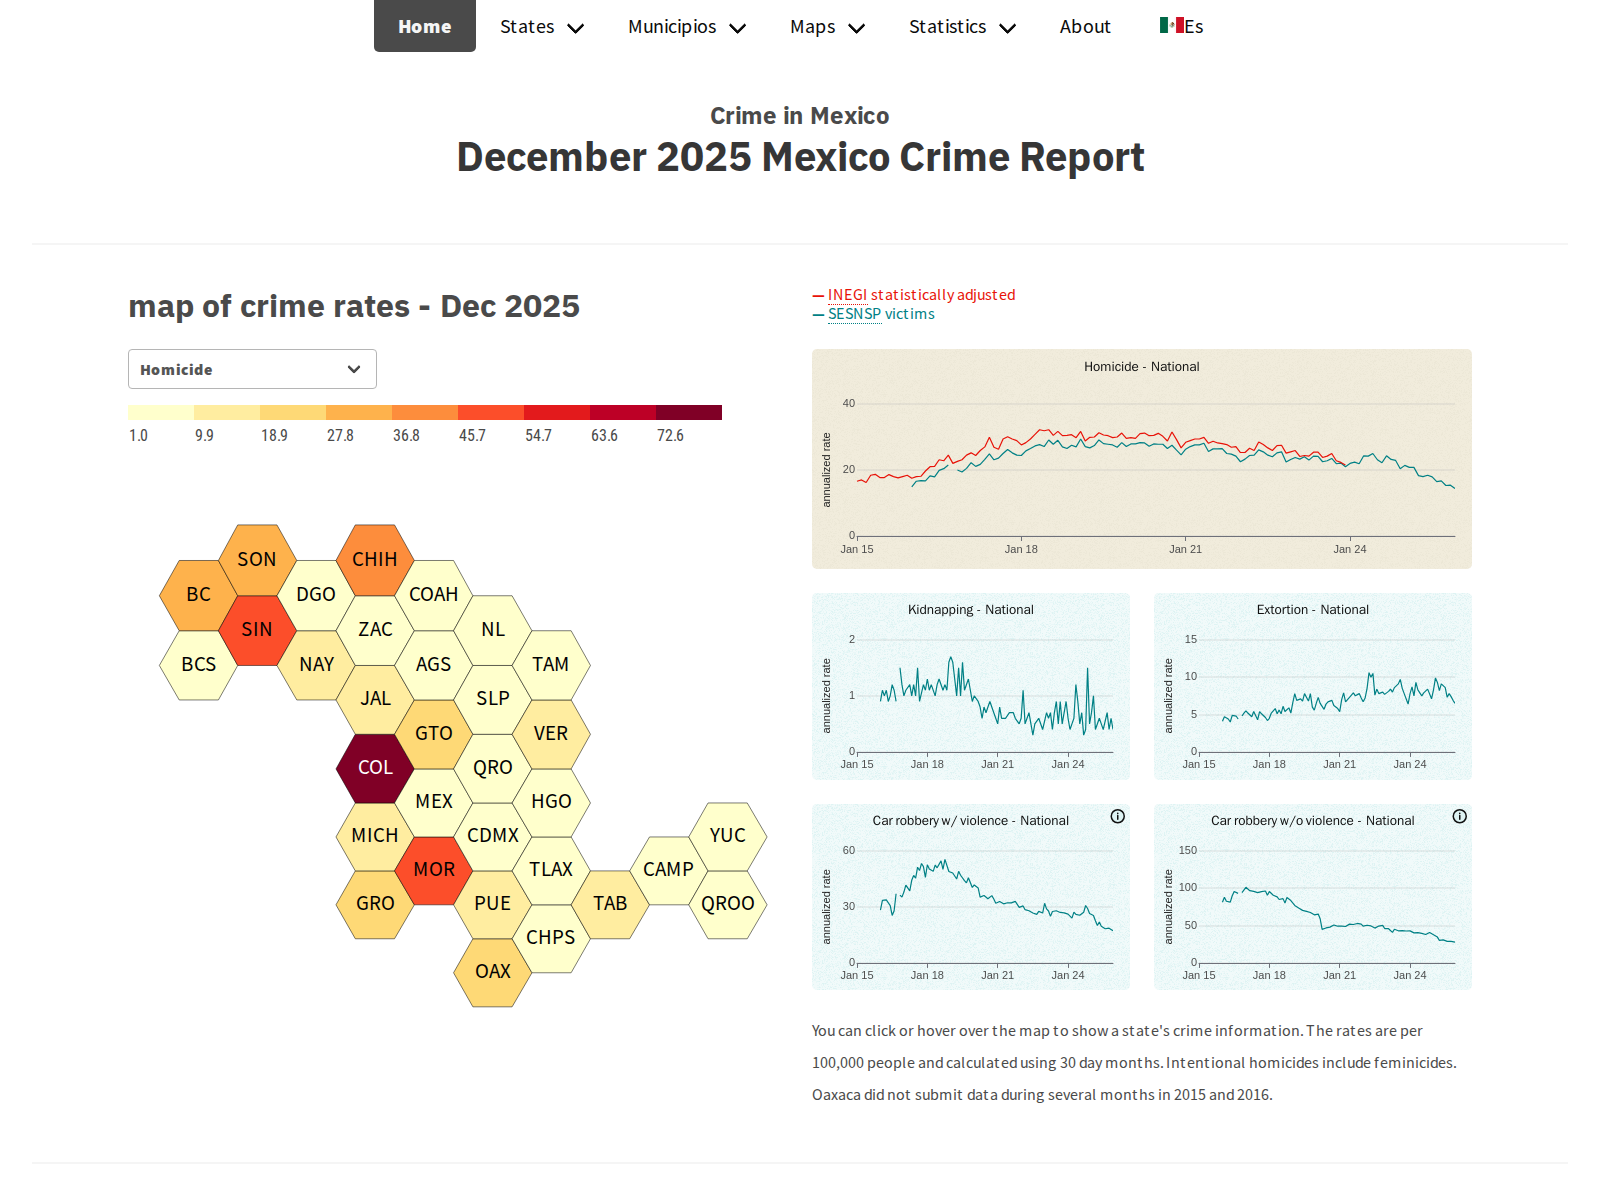
Task: Select the MOR hexagon on the map
Action: tap(434, 869)
